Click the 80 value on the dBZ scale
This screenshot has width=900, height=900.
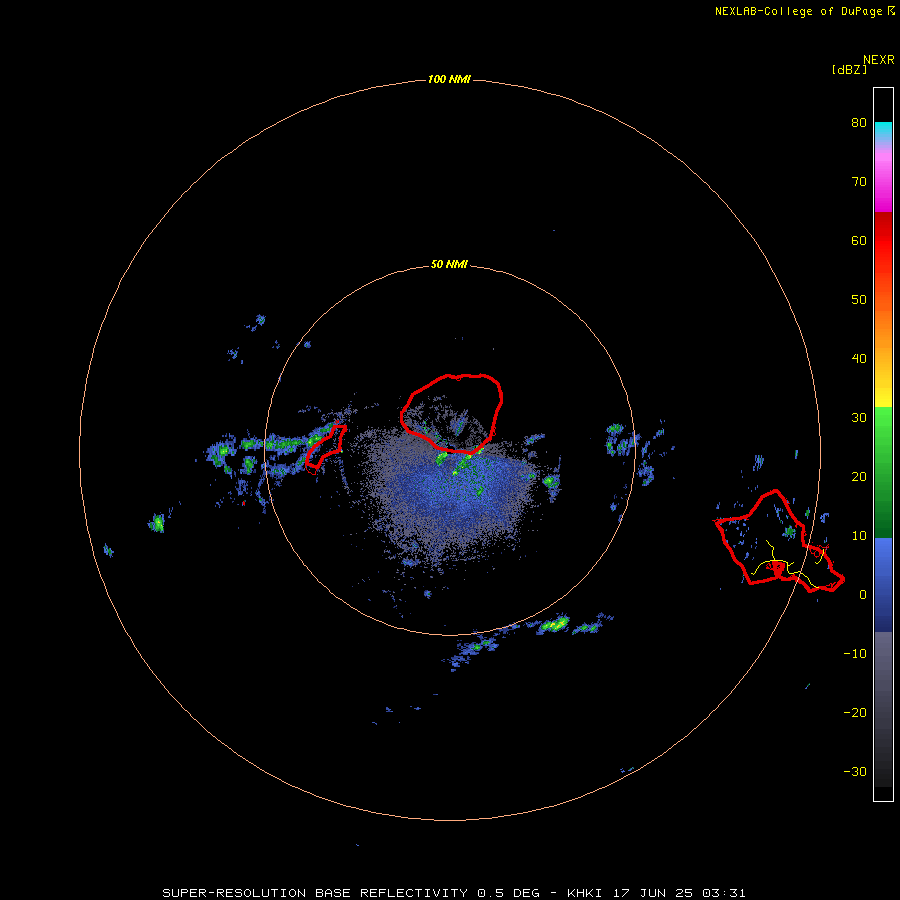coord(859,123)
